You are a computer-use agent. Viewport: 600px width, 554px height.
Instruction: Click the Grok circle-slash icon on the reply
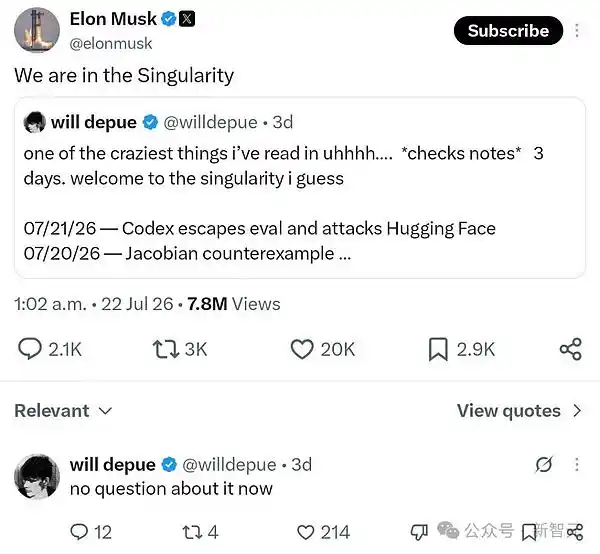(544, 464)
